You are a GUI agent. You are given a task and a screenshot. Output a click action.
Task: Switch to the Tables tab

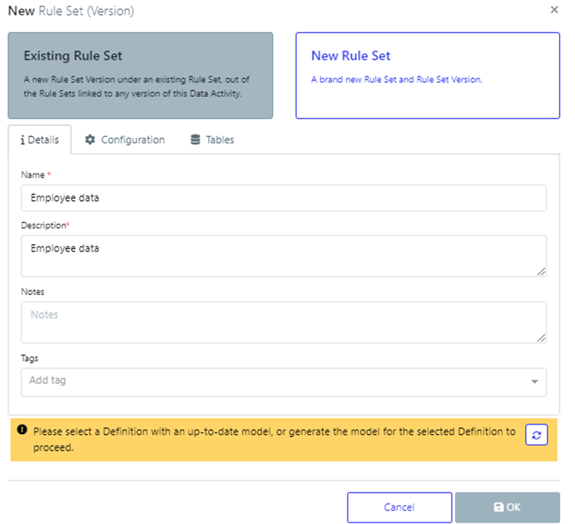click(x=212, y=140)
